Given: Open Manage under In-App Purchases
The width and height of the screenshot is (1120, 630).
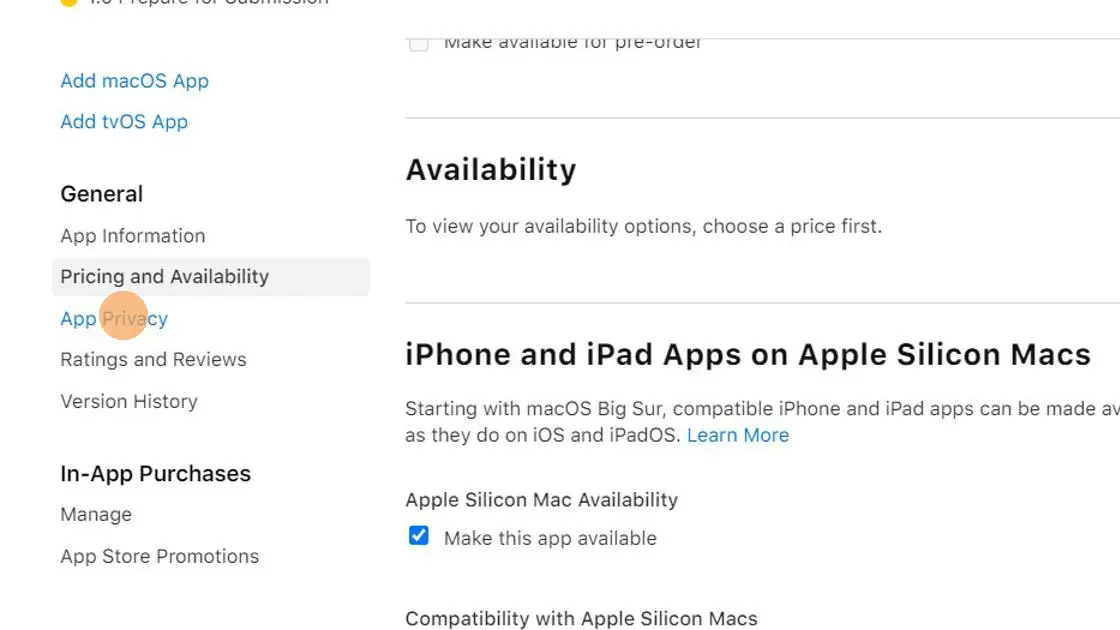Looking at the screenshot, I should [96, 514].
